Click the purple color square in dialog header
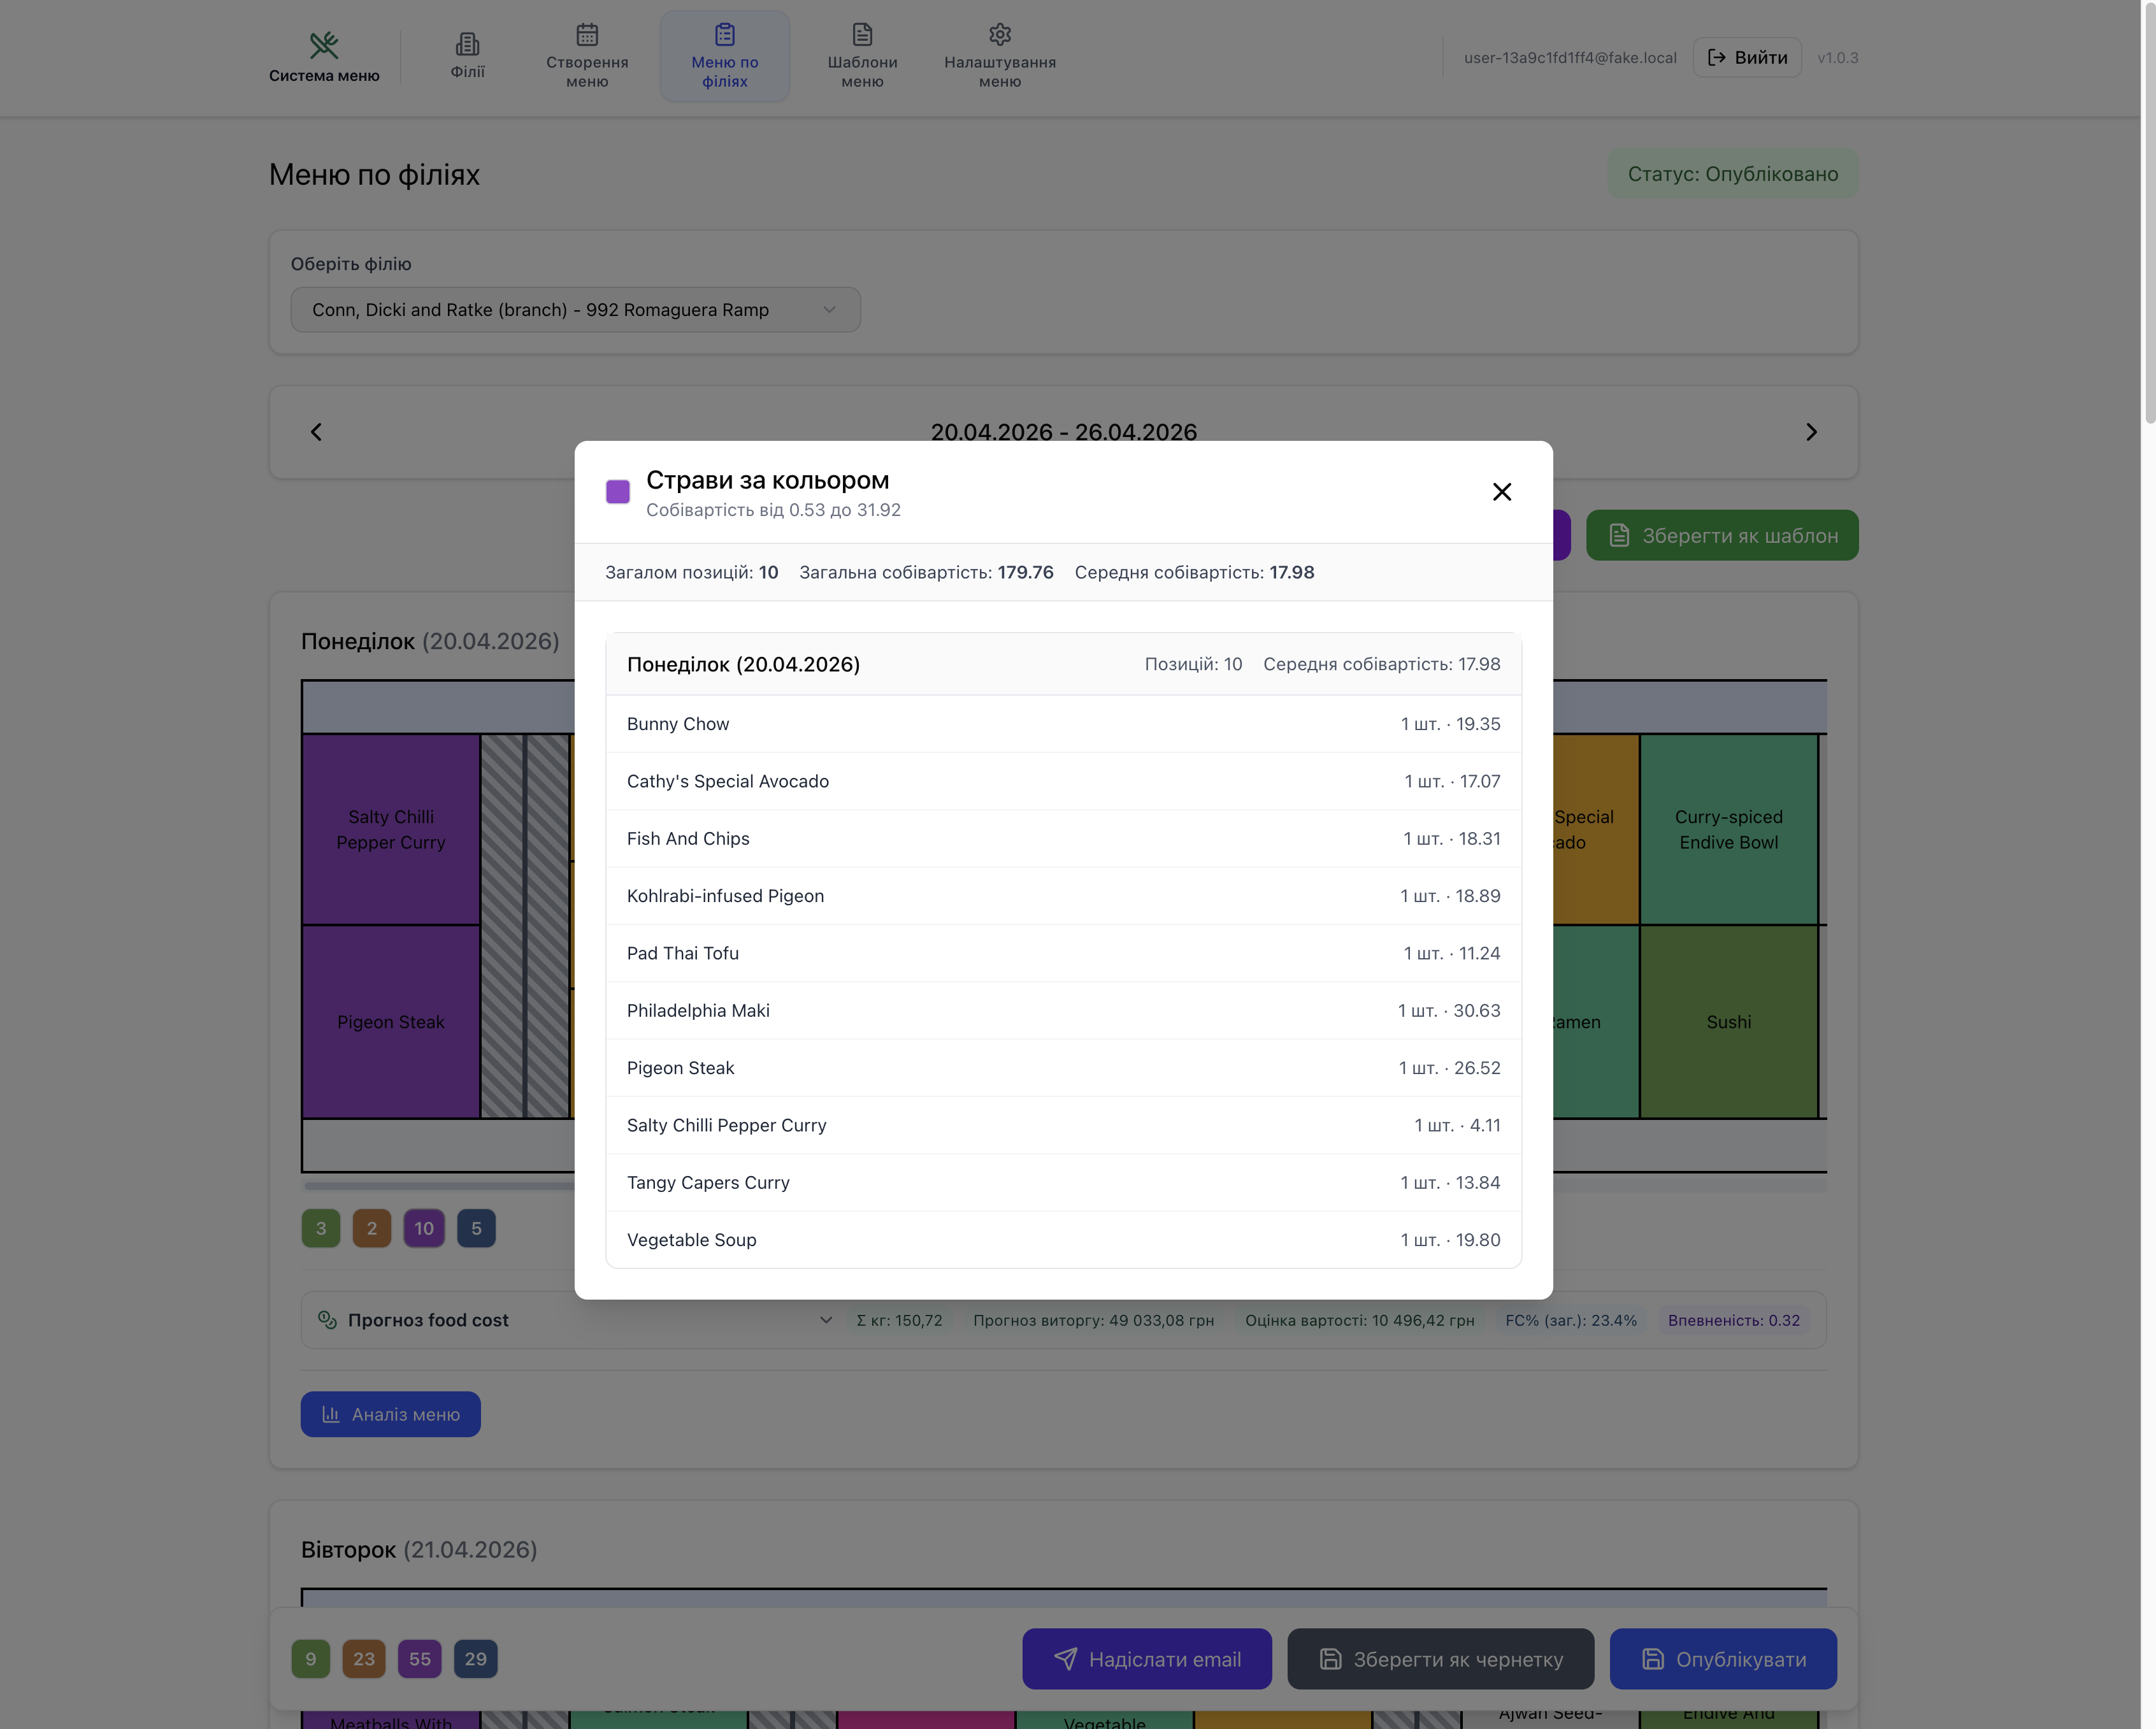Screen dimensions: 2156x1729 point(618,492)
